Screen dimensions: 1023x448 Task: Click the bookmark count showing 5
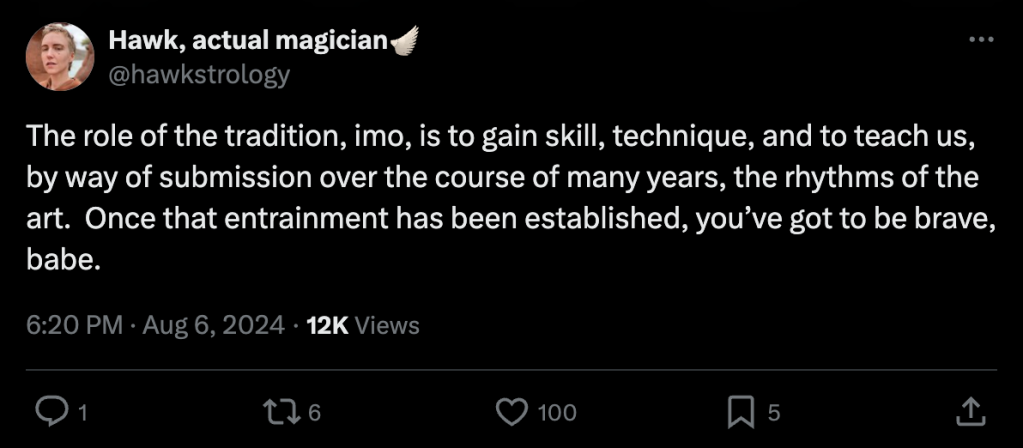pyautogui.click(x=773, y=412)
